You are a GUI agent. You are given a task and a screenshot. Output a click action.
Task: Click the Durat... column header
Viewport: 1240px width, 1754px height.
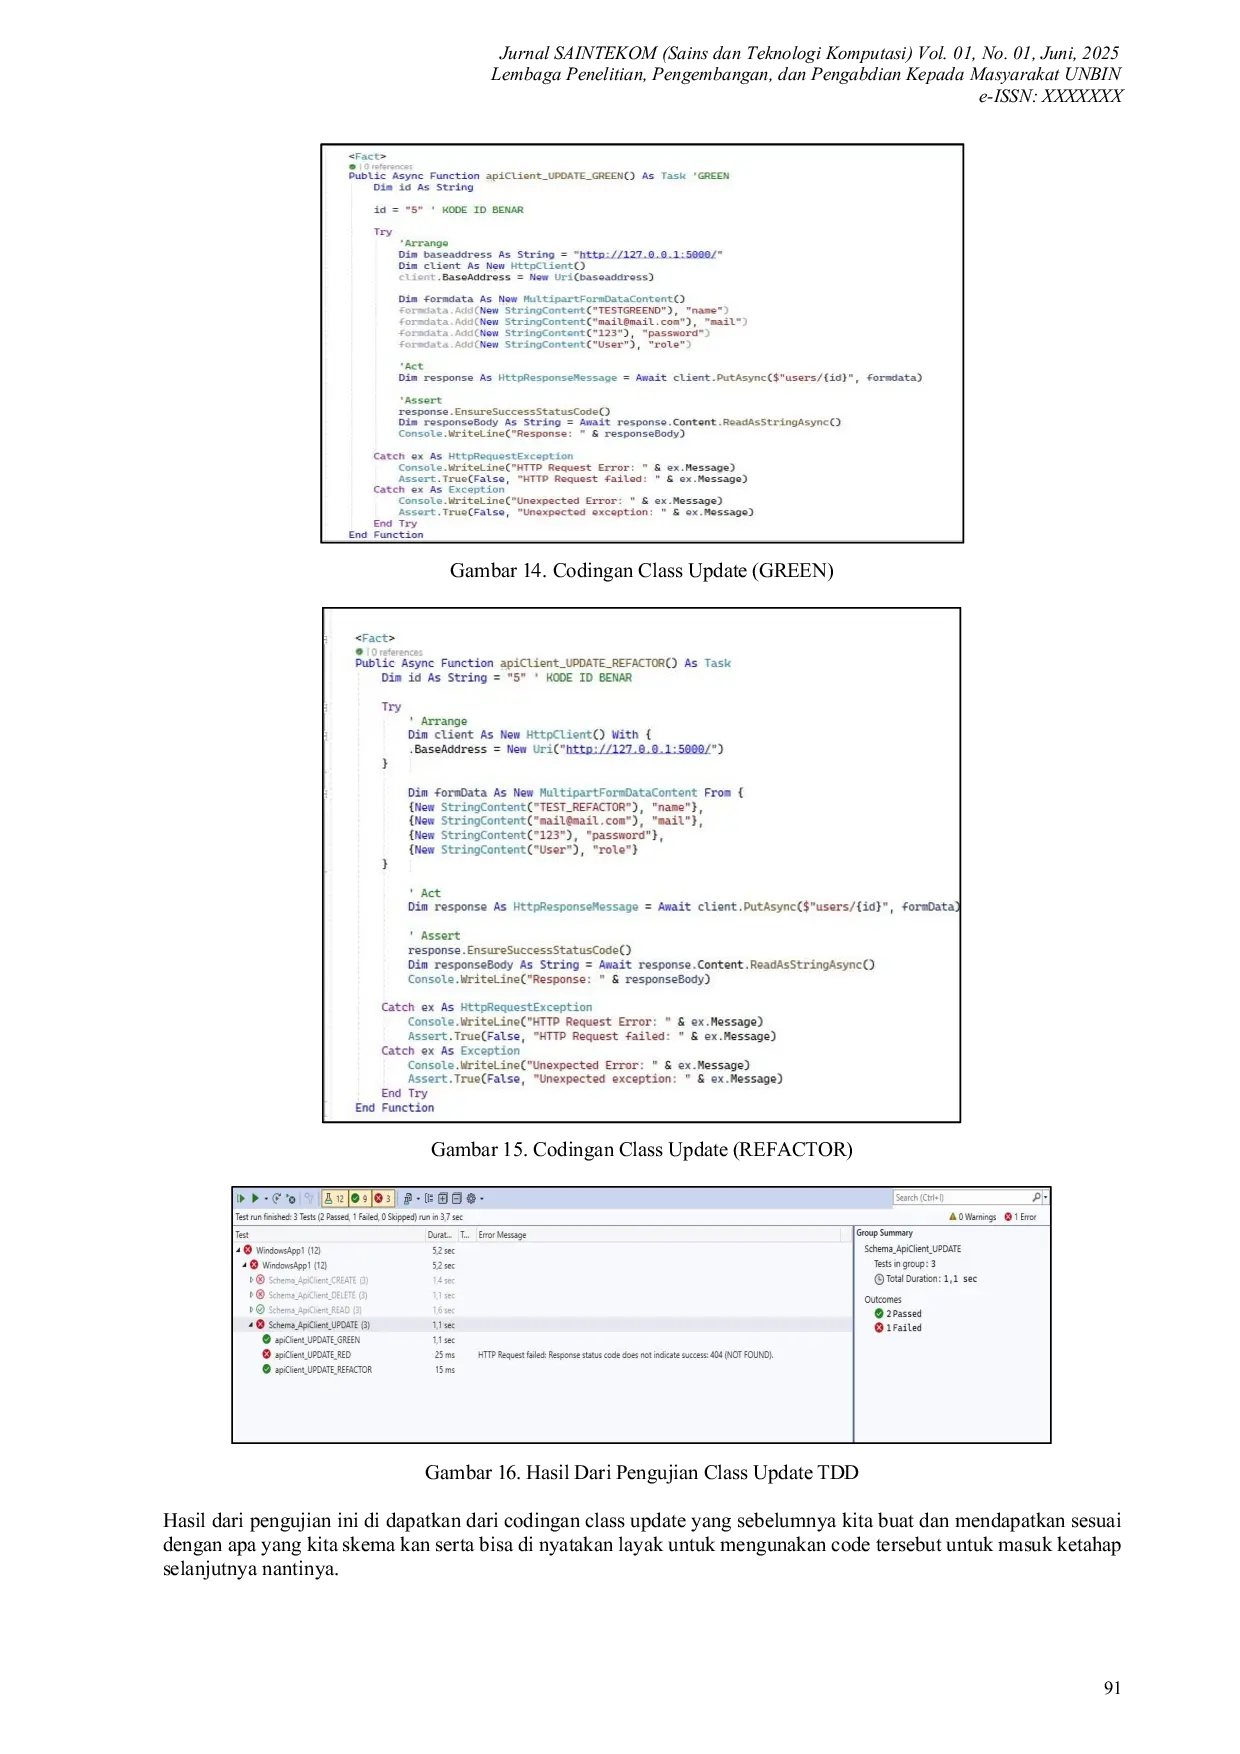(440, 1235)
